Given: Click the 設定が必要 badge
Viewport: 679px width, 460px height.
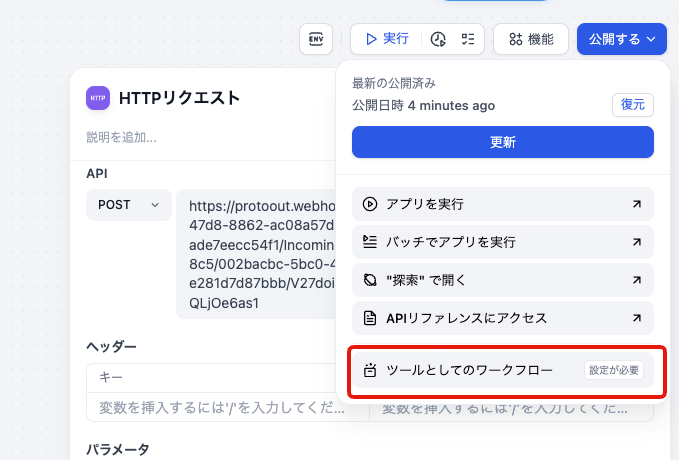Looking at the screenshot, I should click(x=614, y=370).
